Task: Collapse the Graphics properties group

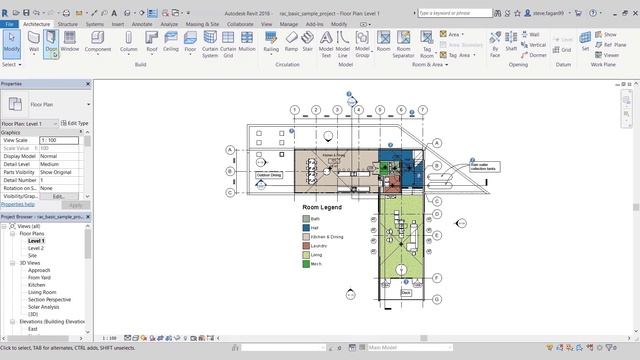Action: point(81,132)
